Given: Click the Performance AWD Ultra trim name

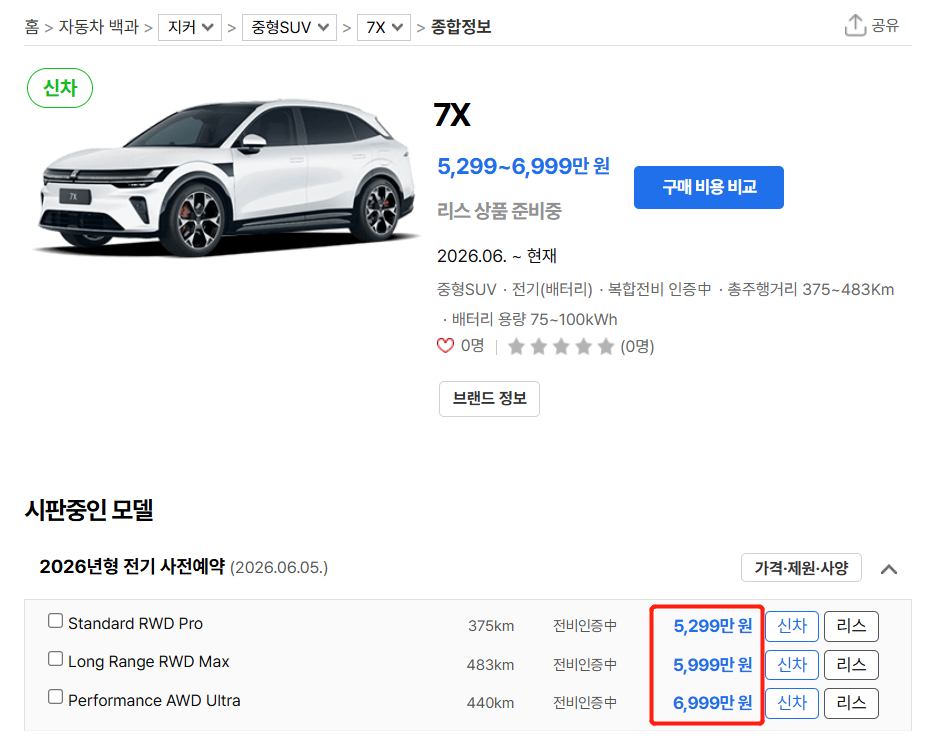Looking at the screenshot, I should point(154,701).
